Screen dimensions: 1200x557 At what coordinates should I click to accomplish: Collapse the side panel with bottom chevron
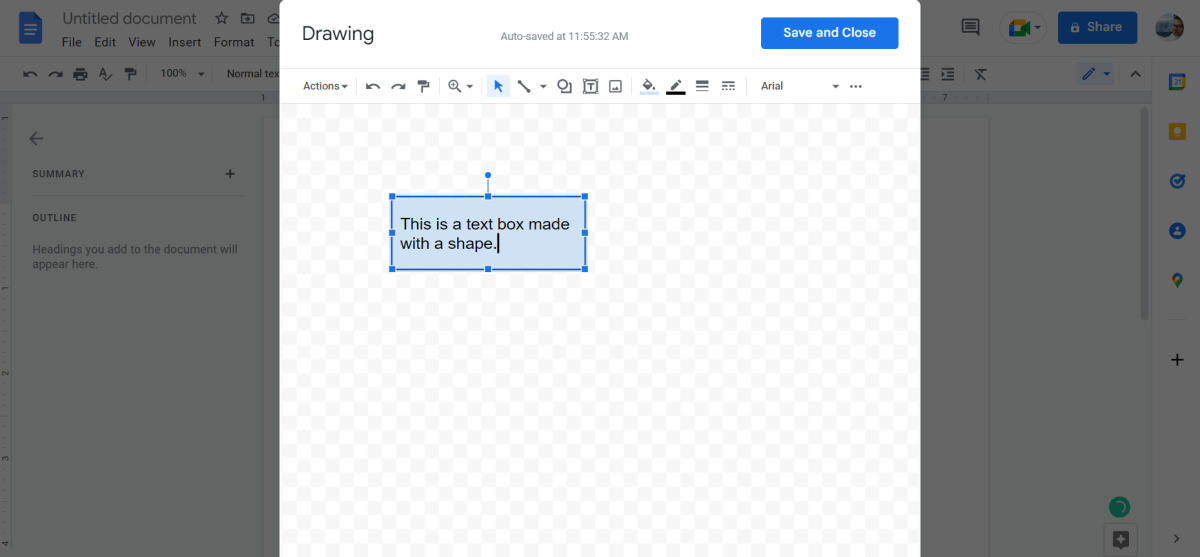[x=1177, y=540]
